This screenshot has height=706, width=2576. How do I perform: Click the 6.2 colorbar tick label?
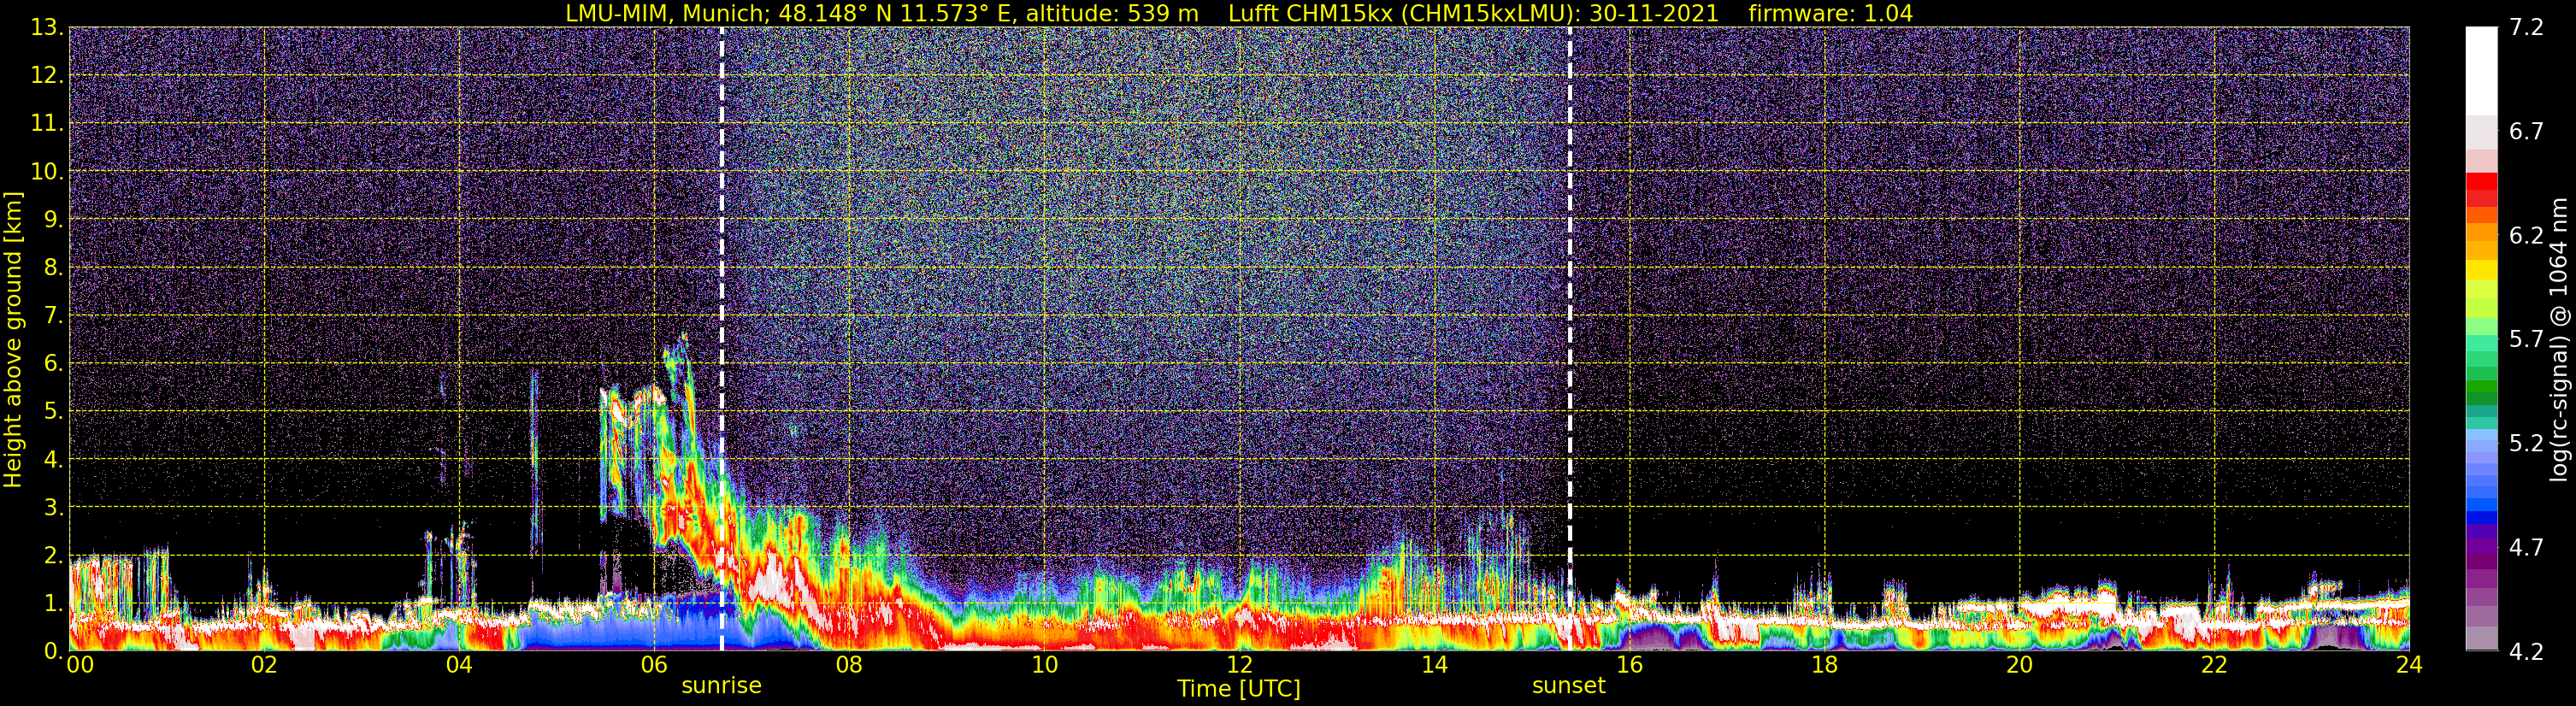[x=2526, y=236]
